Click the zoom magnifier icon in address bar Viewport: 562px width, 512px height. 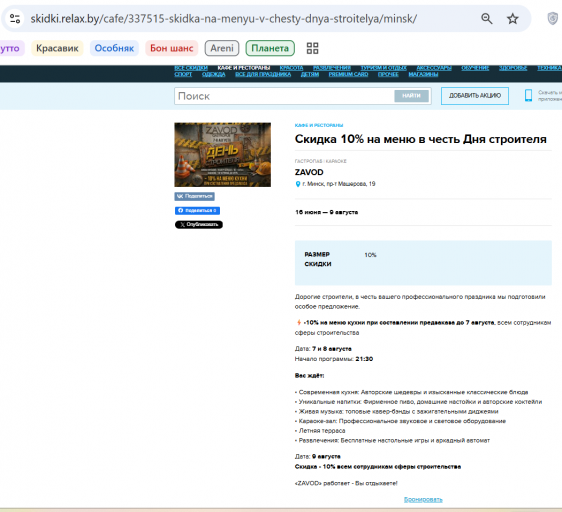[x=486, y=19]
